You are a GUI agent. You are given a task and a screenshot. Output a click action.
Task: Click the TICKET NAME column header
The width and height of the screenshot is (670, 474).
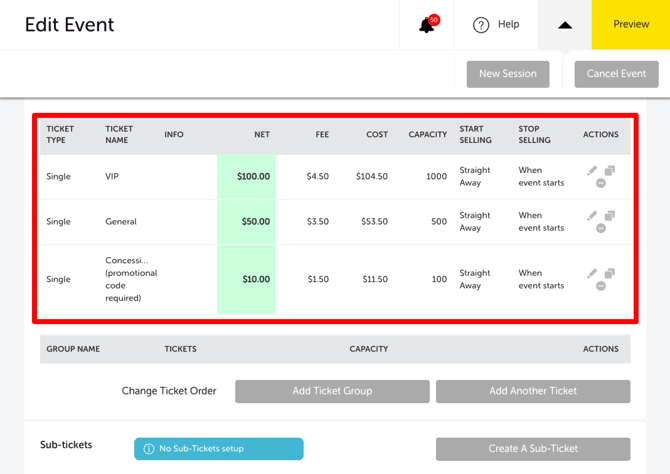[x=119, y=135]
